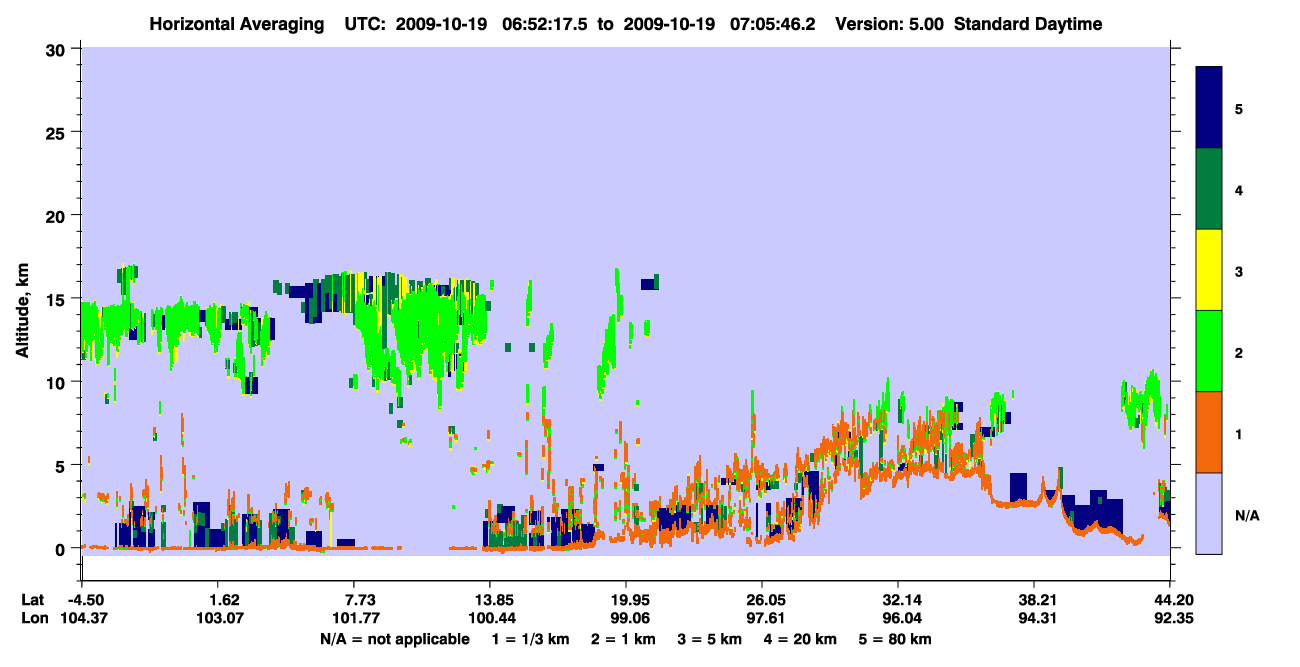This screenshot has height=667, width=1300.
Task: Click the legend text '2 = 1 km'
Action: (622, 639)
